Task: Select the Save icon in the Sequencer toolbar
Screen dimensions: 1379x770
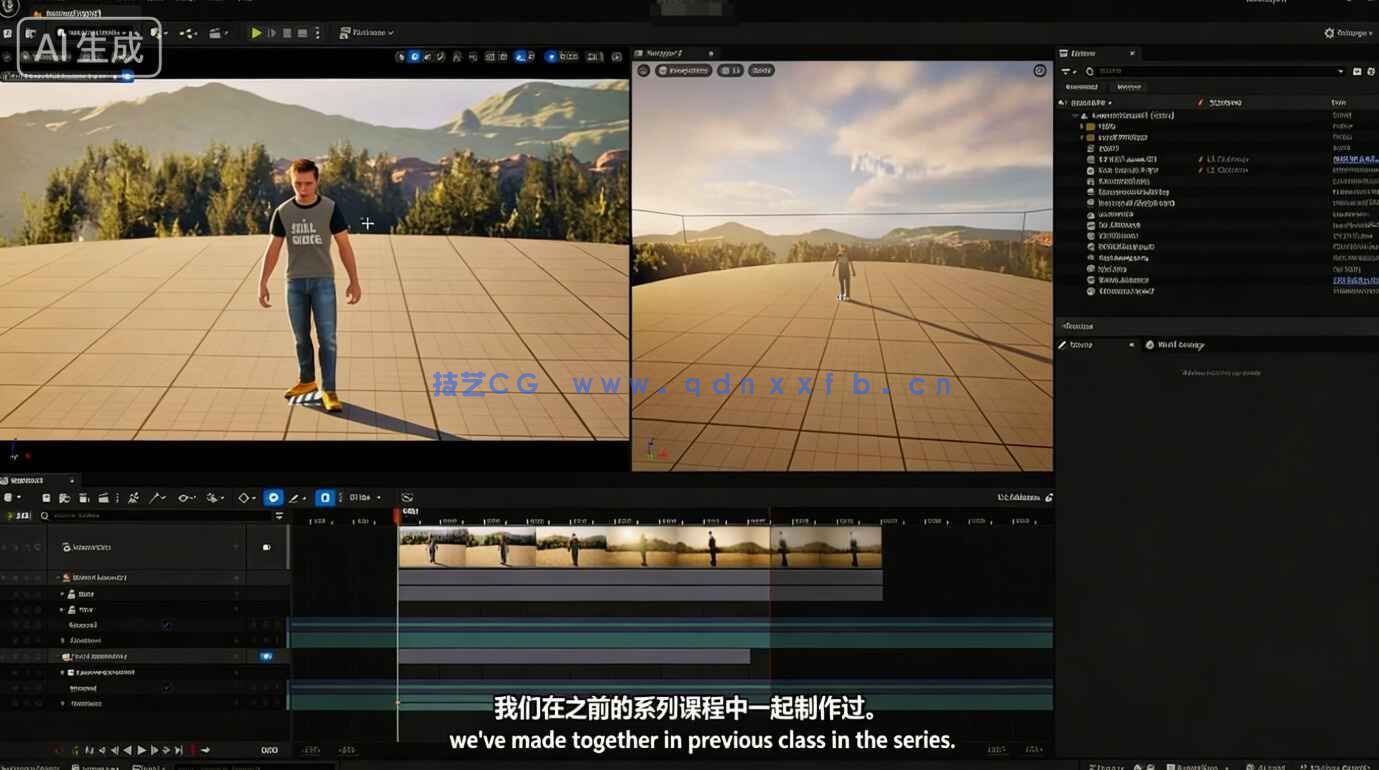Action: (46, 497)
